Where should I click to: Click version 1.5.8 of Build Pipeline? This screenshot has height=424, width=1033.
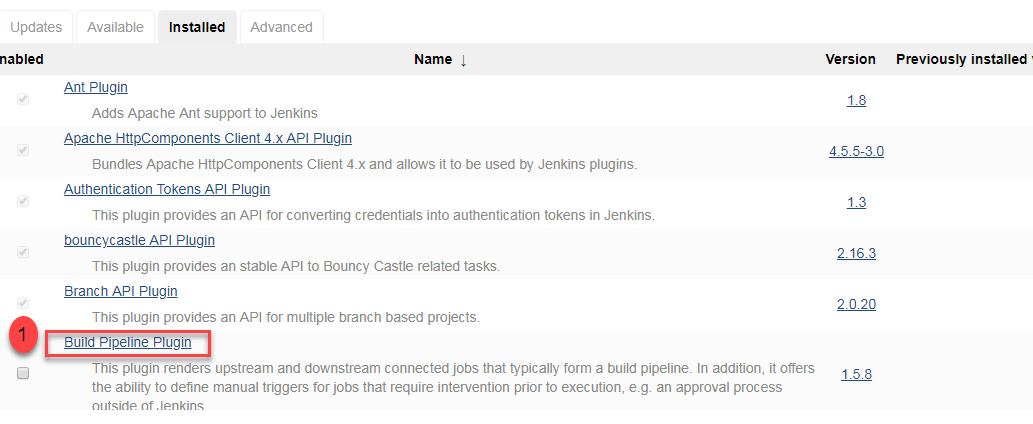(x=856, y=374)
